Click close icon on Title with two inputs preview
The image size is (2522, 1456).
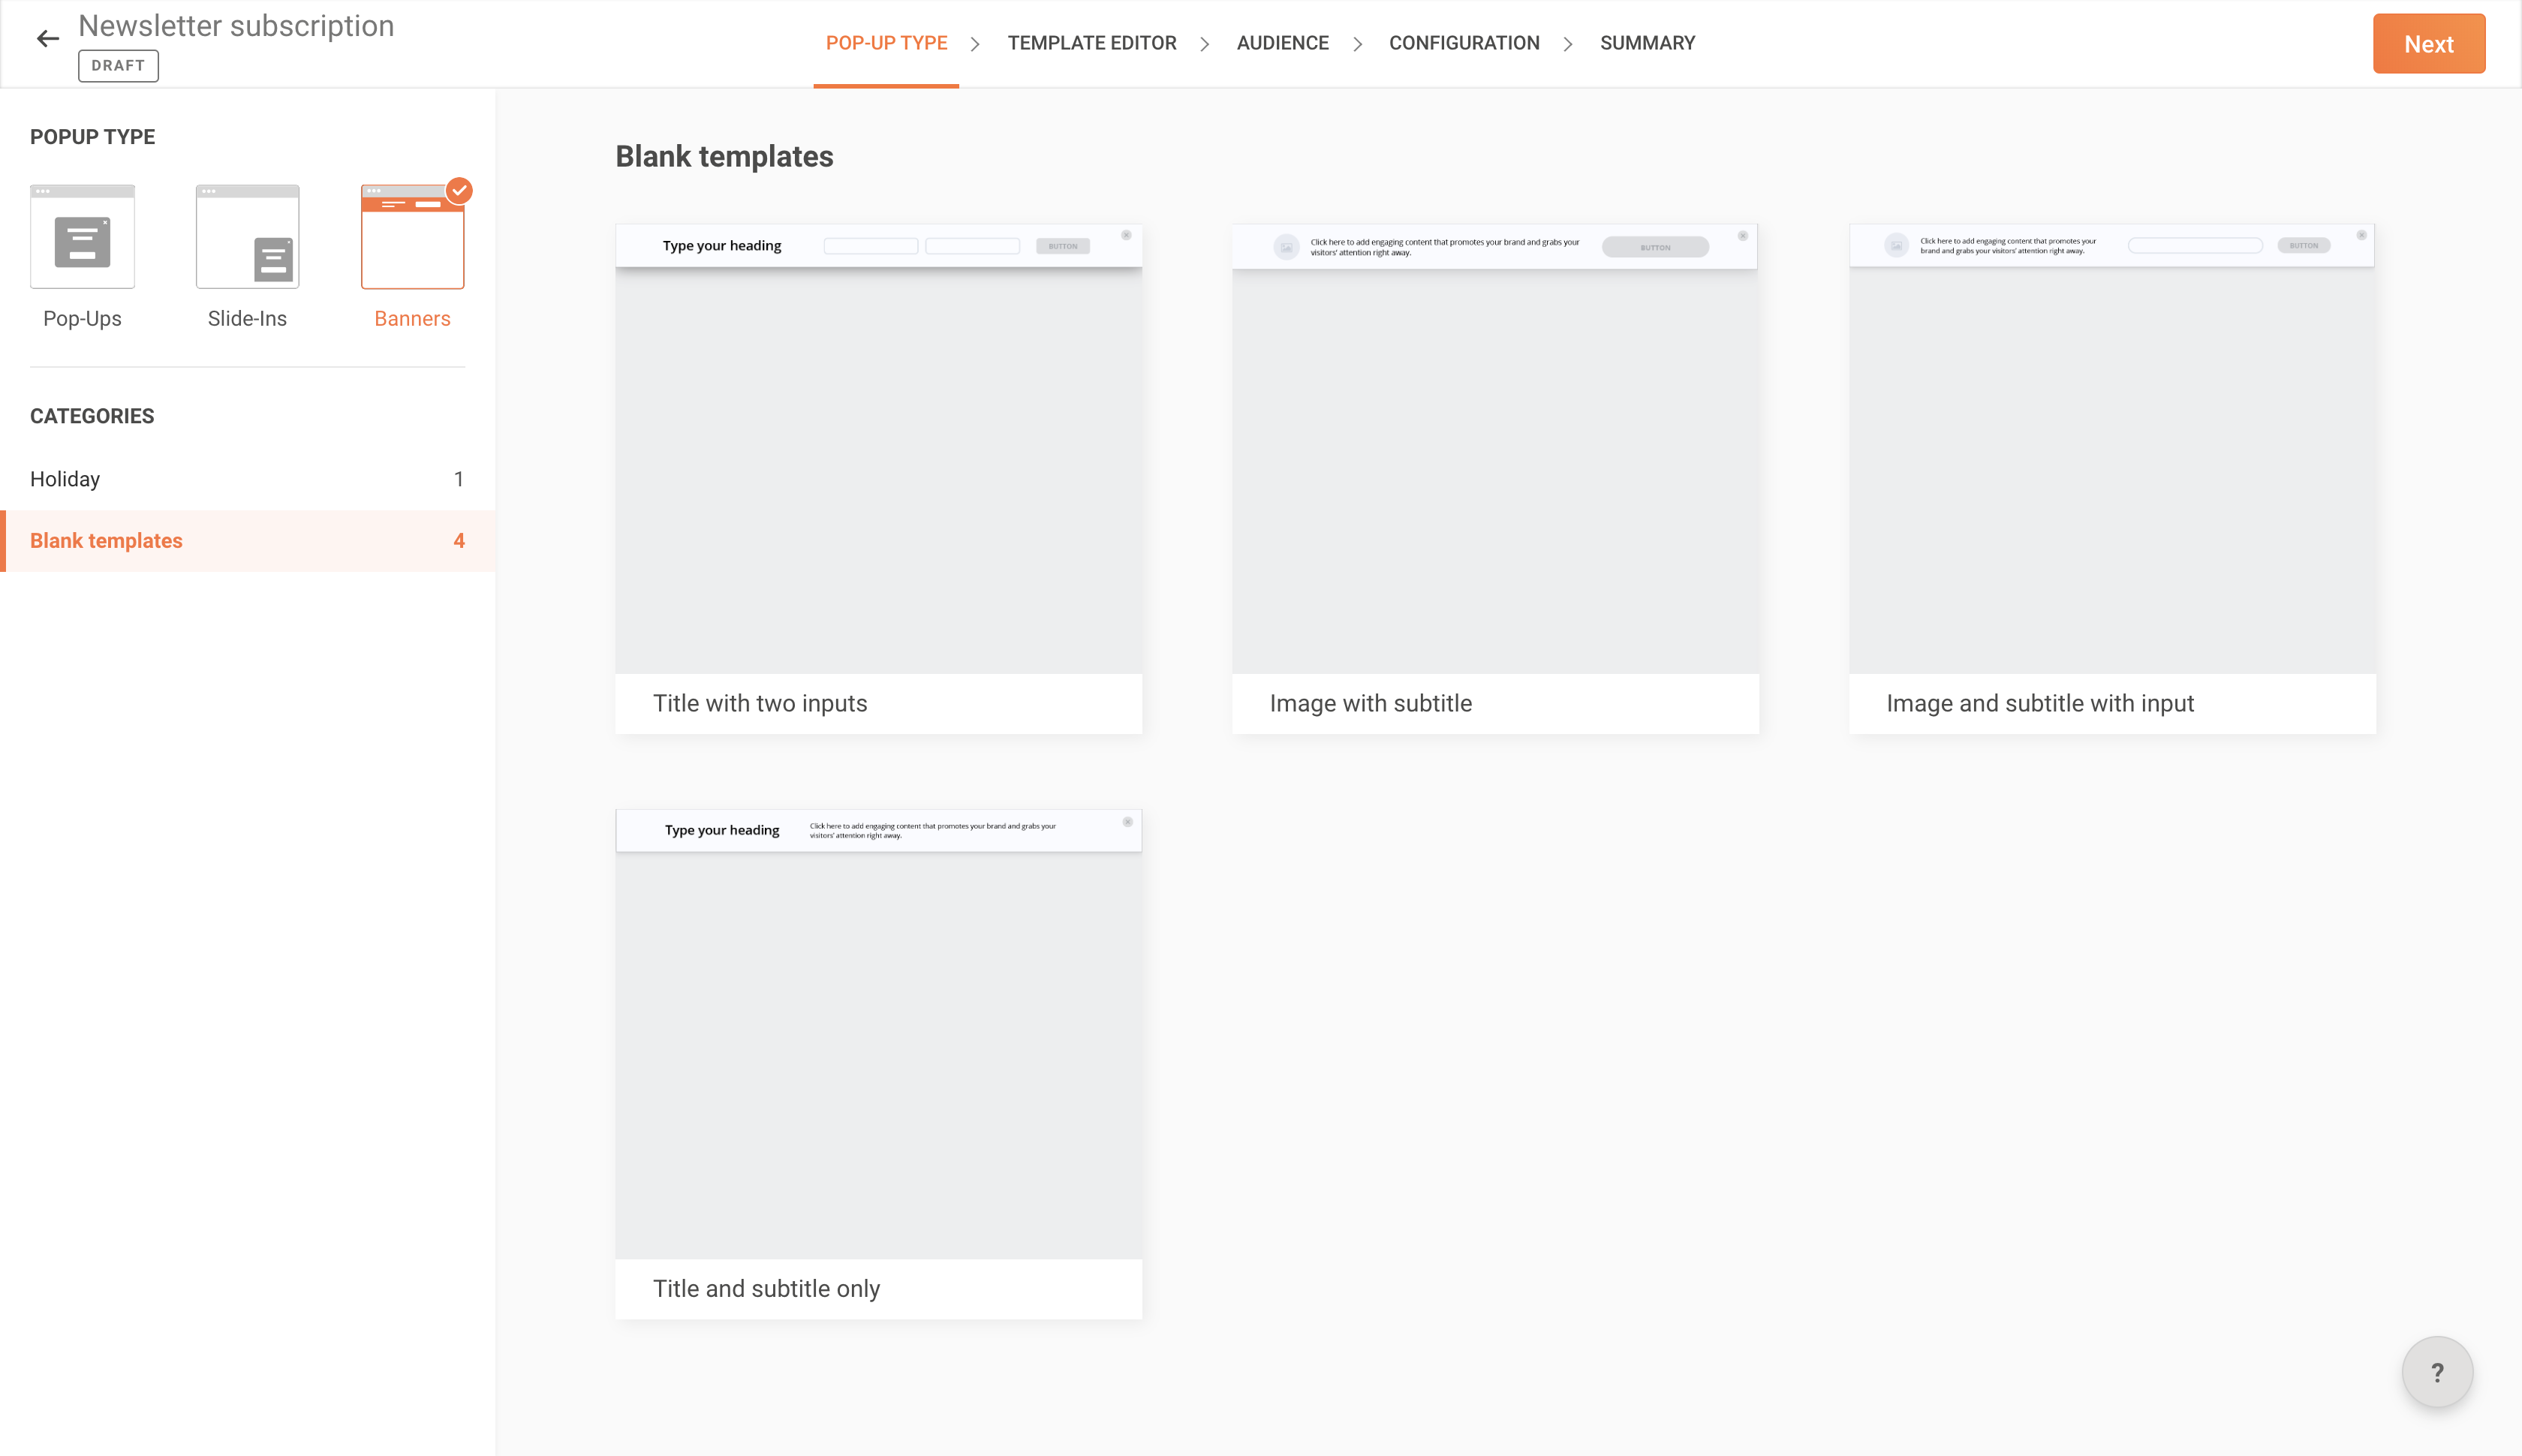click(x=1126, y=235)
